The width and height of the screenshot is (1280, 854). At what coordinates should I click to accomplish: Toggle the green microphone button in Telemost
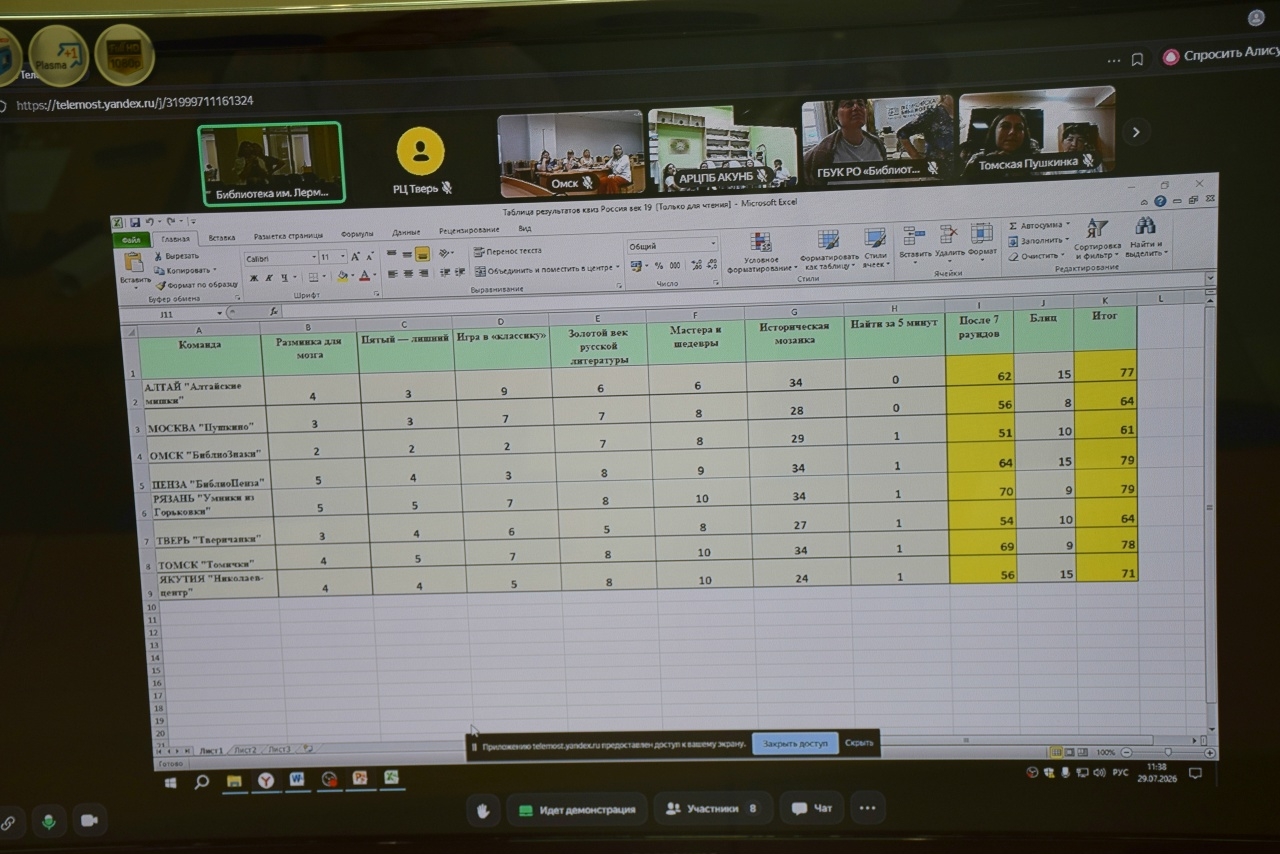coord(46,821)
